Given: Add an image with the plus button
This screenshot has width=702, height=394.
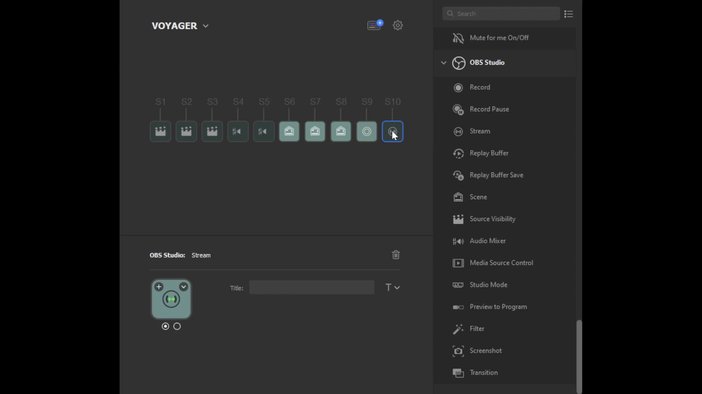Looking at the screenshot, I should pos(159,287).
